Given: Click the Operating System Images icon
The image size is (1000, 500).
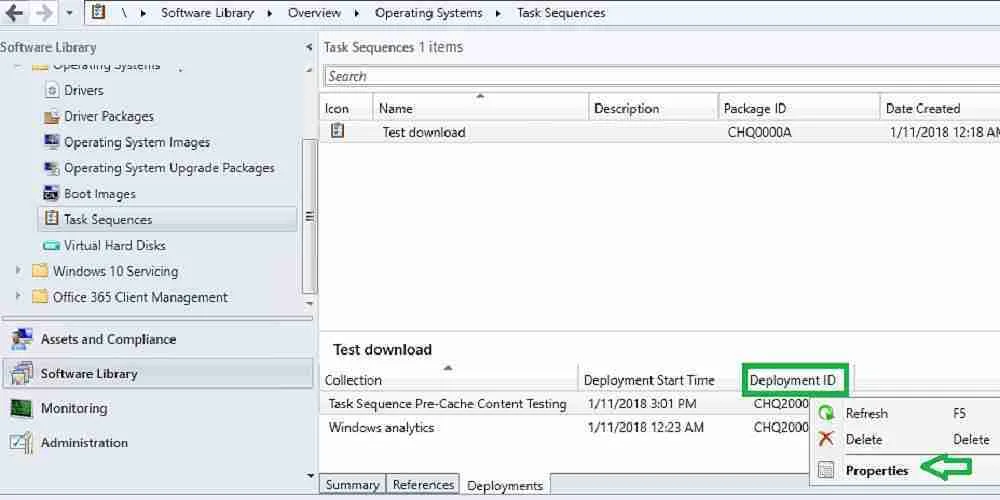Looking at the screenshot, I should 52,142.
